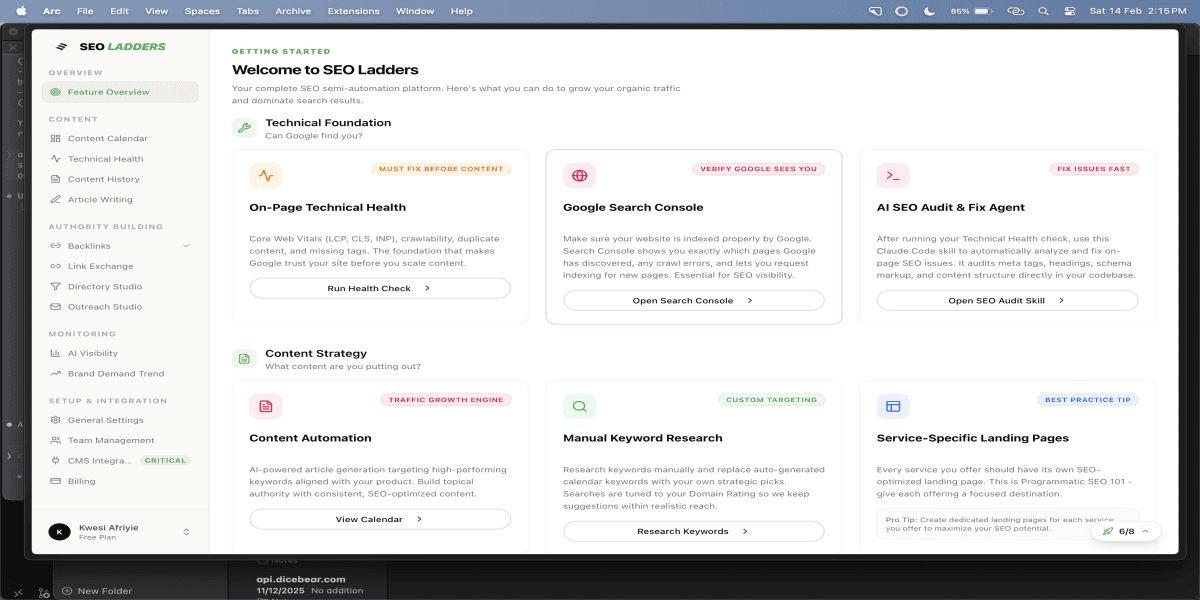Open AI Visibility under Monitoring

(92, 353)
